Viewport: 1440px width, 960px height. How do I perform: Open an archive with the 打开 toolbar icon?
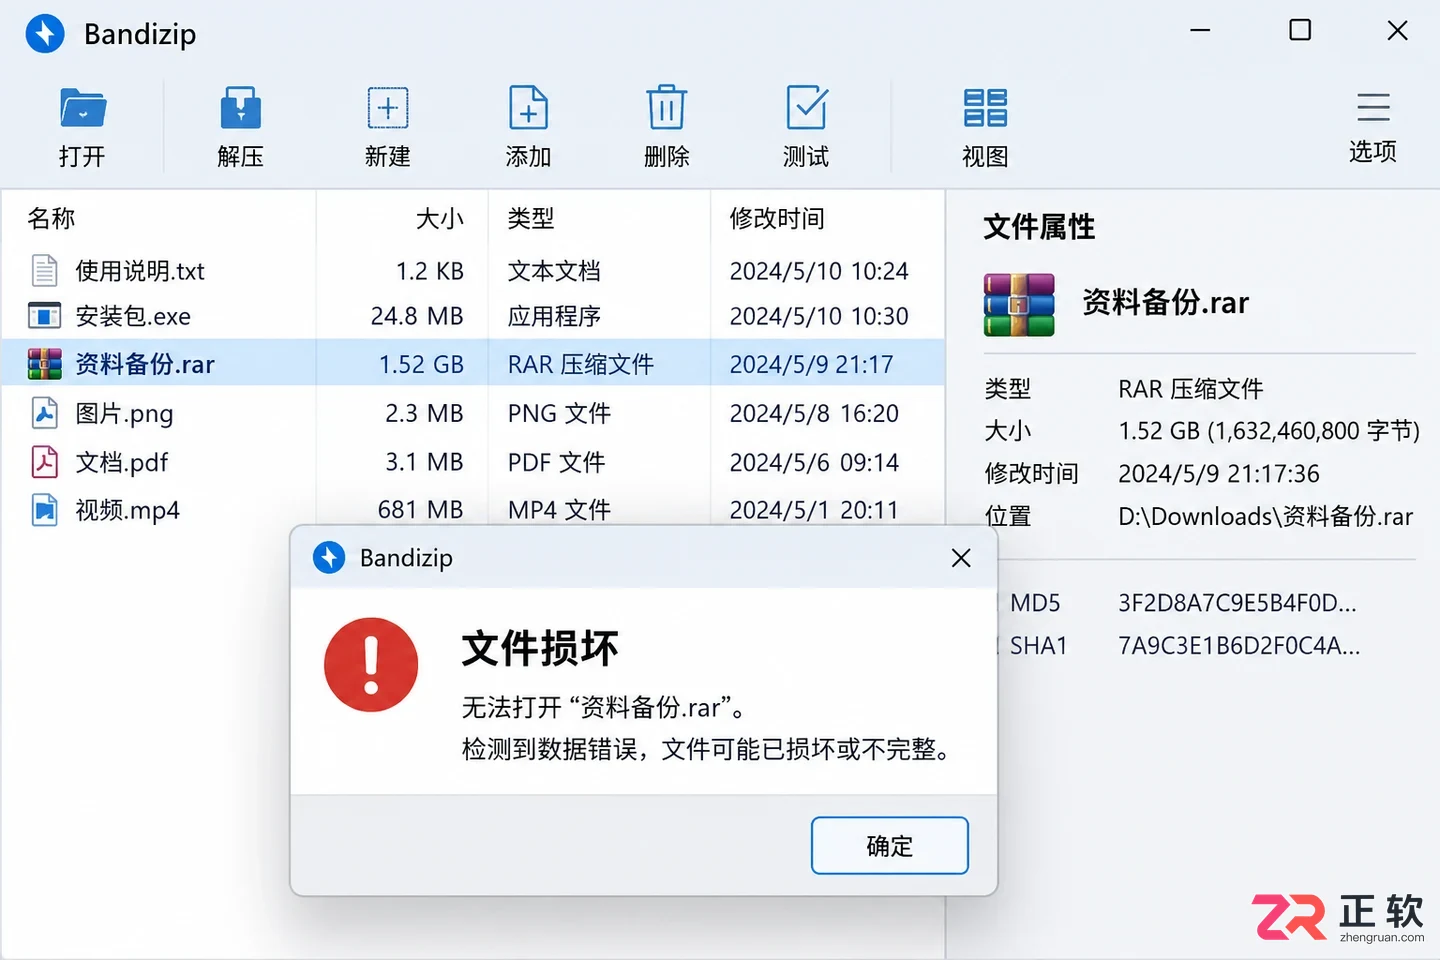(x=83, y=108)
